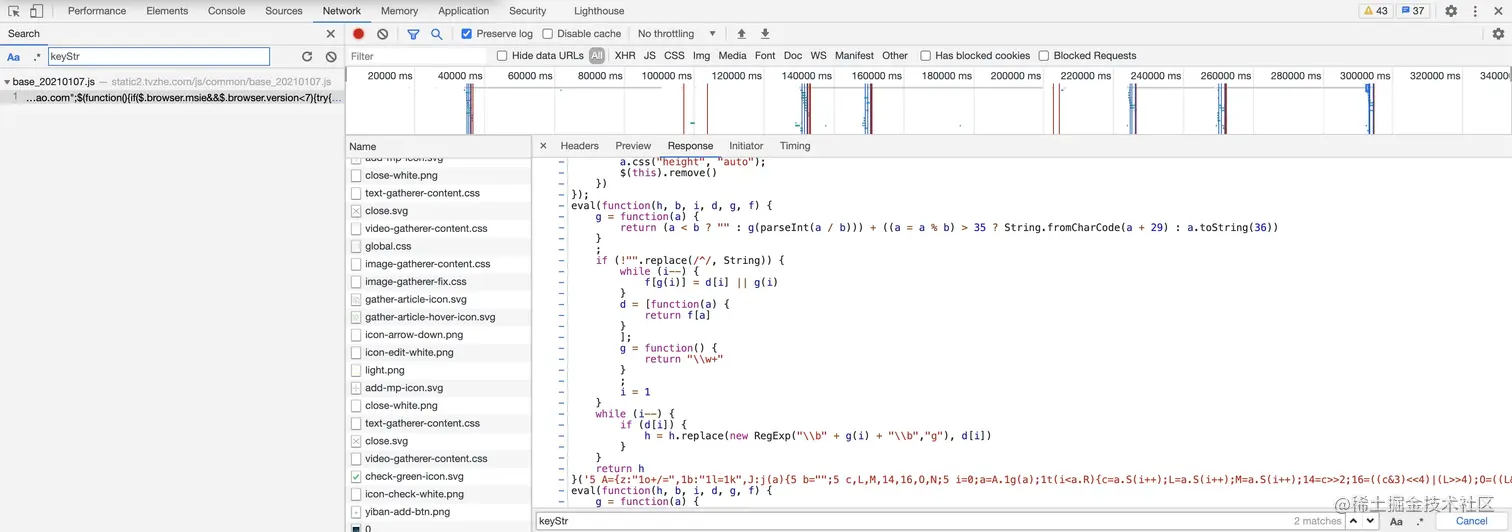Clear network log with the toolbar's circle-slash icon
The image size is (1512, 532).
[383, 34]
